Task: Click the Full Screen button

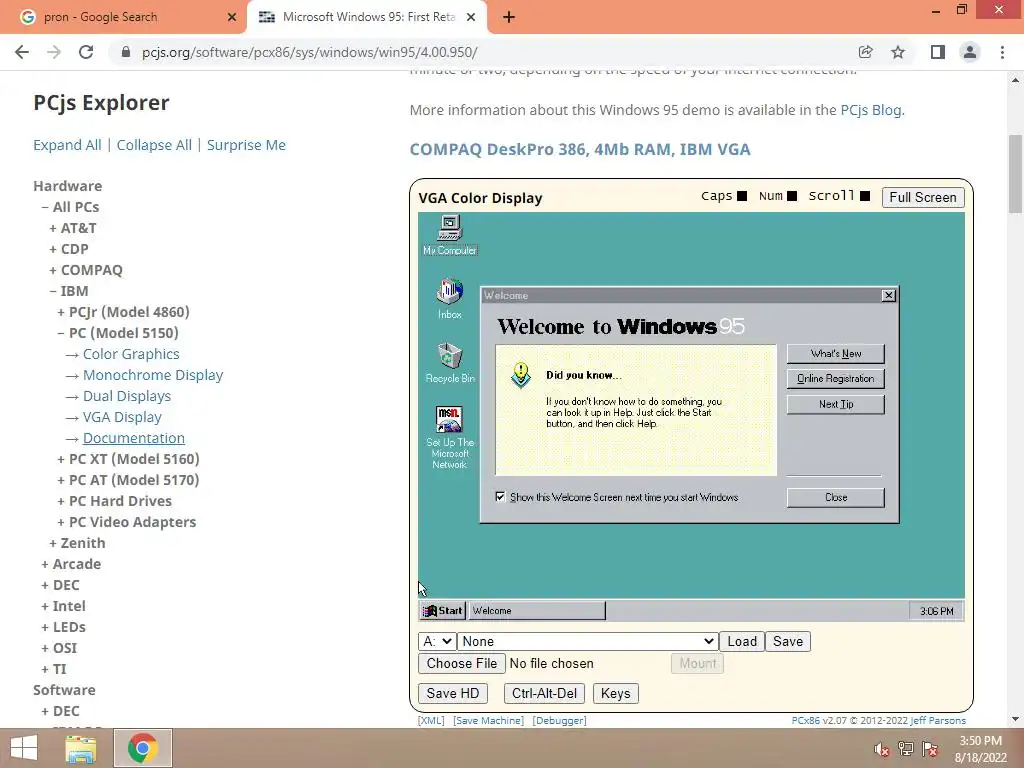Action: coord(923,197)
